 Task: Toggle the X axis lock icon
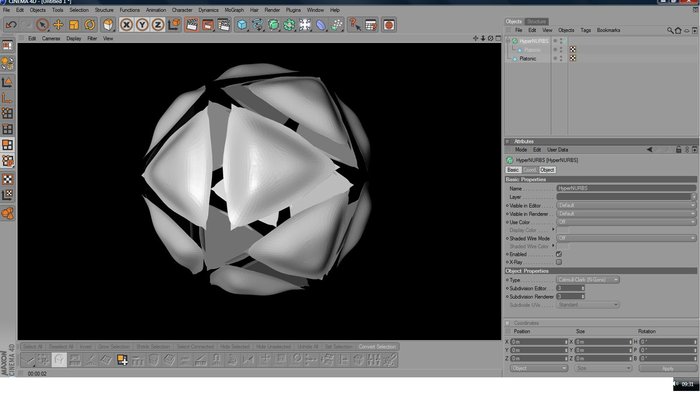click(127, 25)
